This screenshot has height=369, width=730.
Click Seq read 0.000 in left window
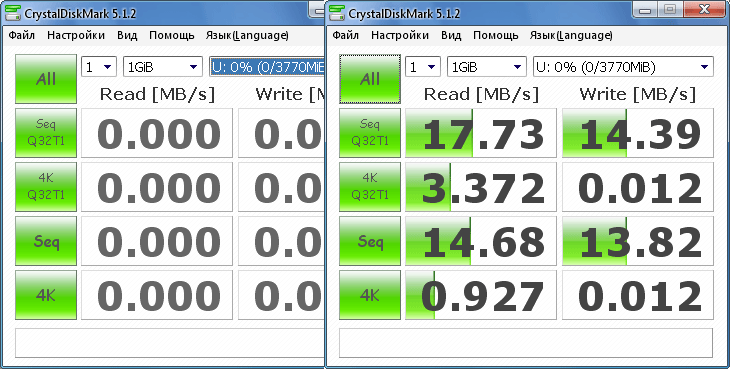click(157, 241)
